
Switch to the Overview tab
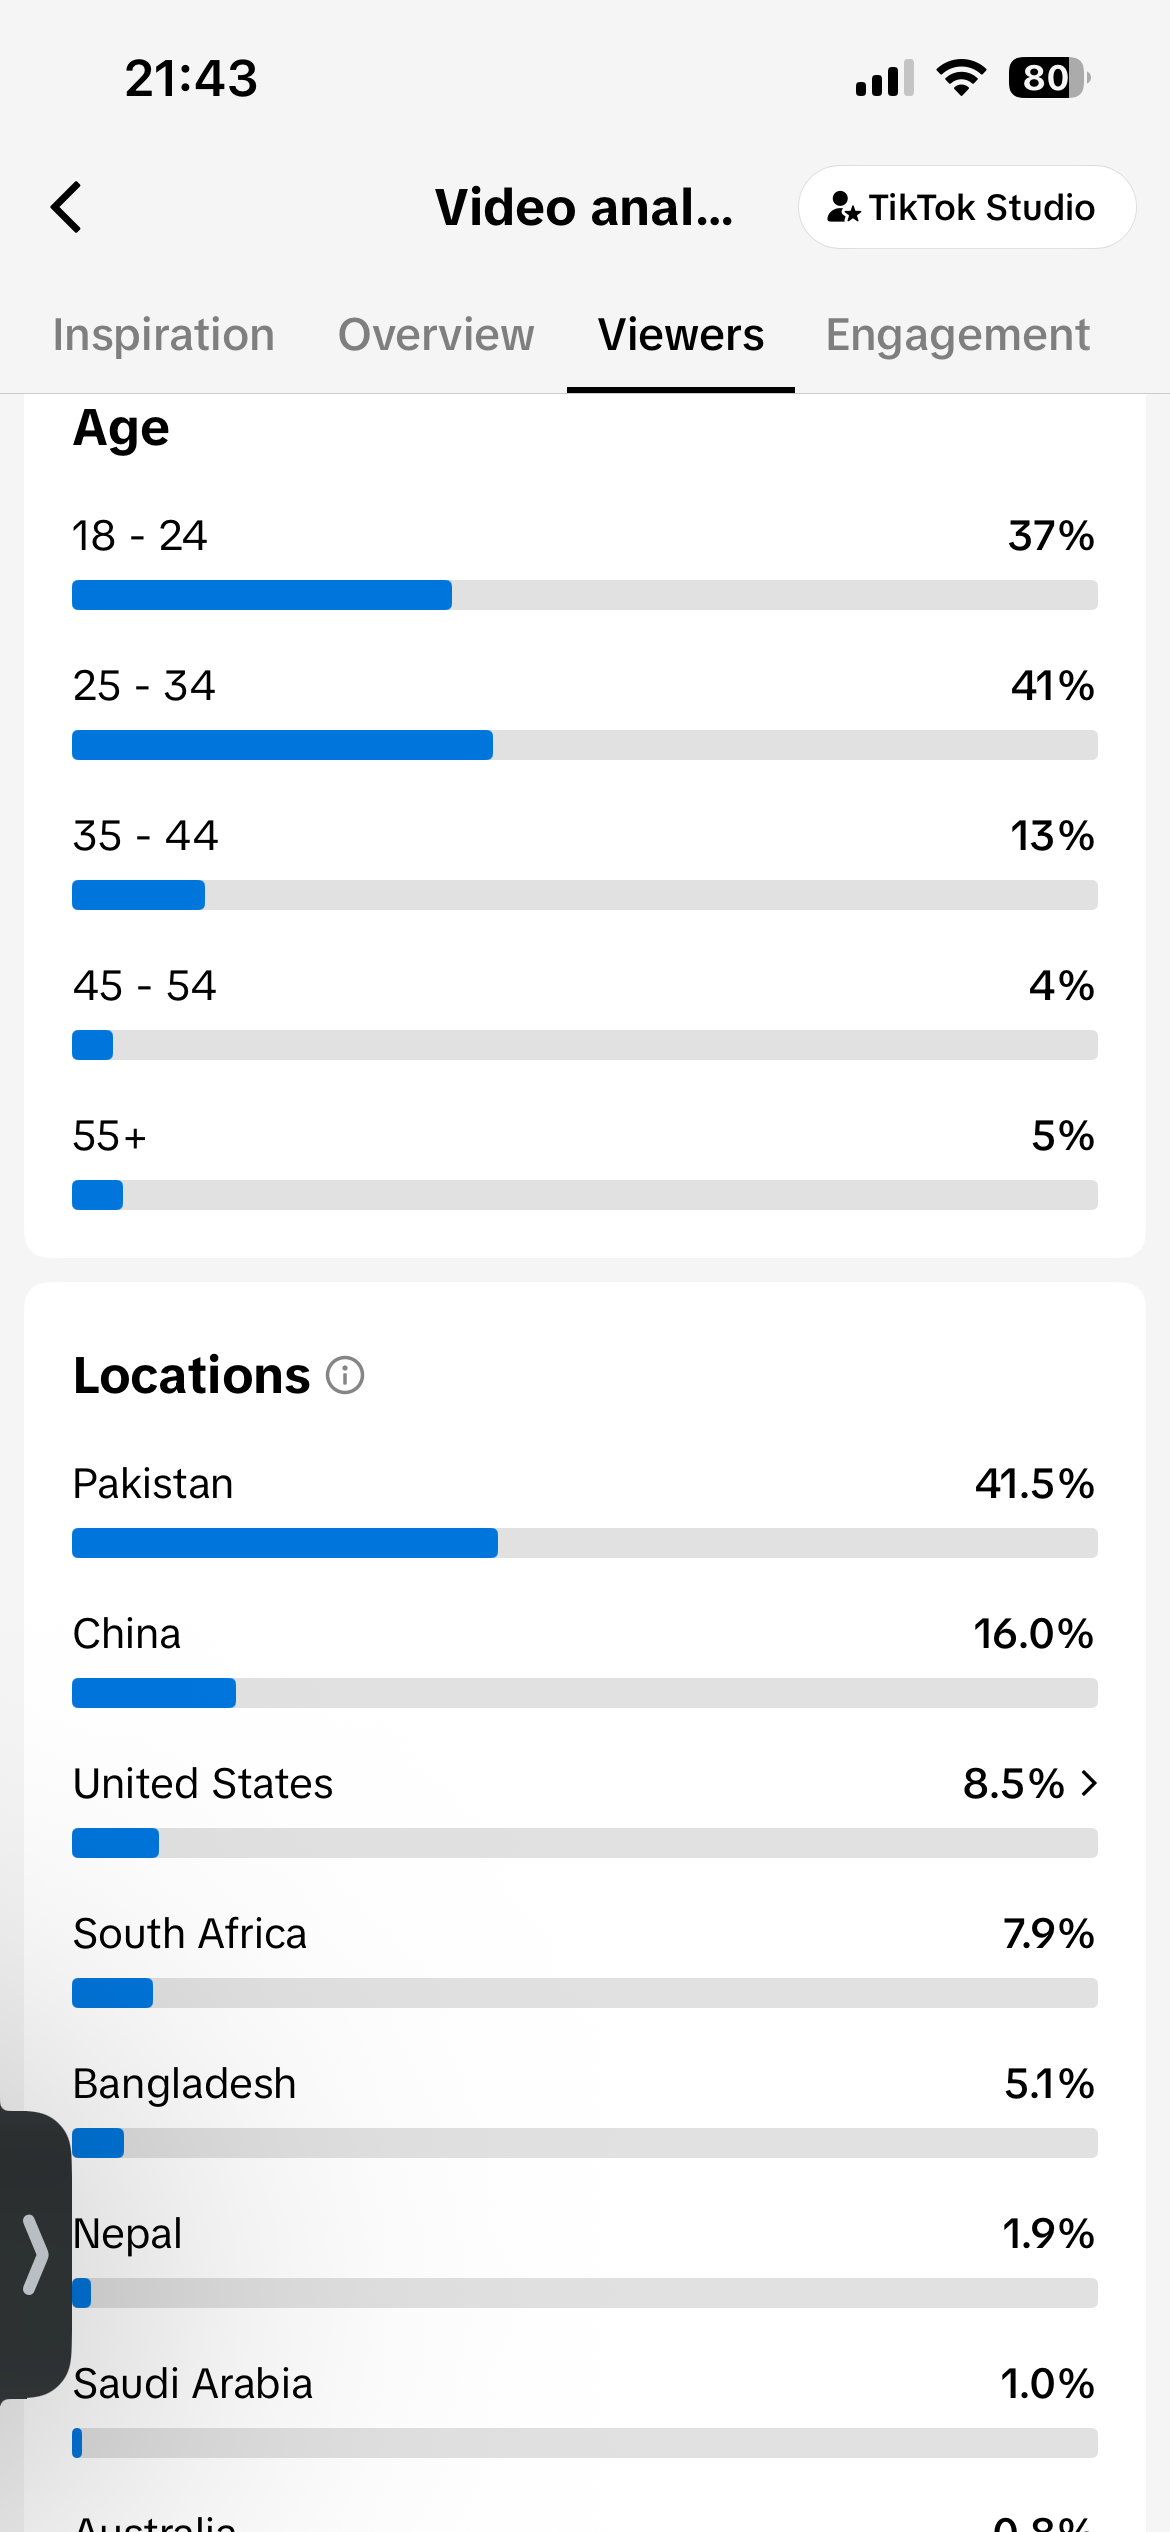pos(436,334)
